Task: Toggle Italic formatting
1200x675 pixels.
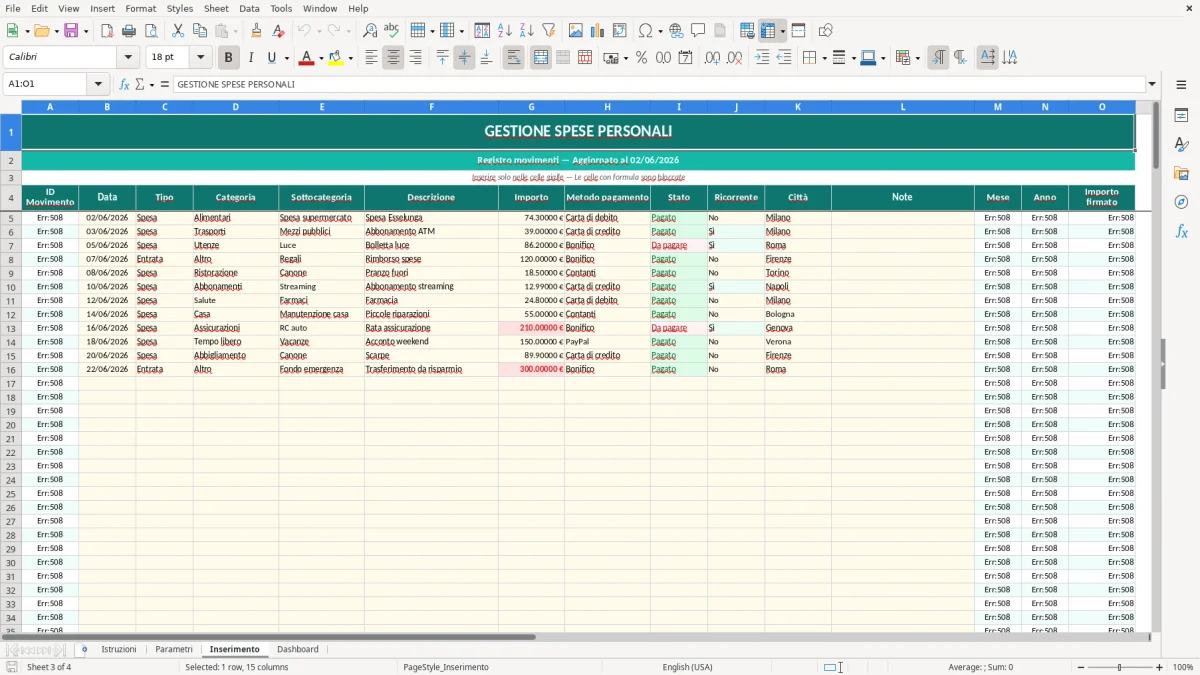Action: pos(250,58)
